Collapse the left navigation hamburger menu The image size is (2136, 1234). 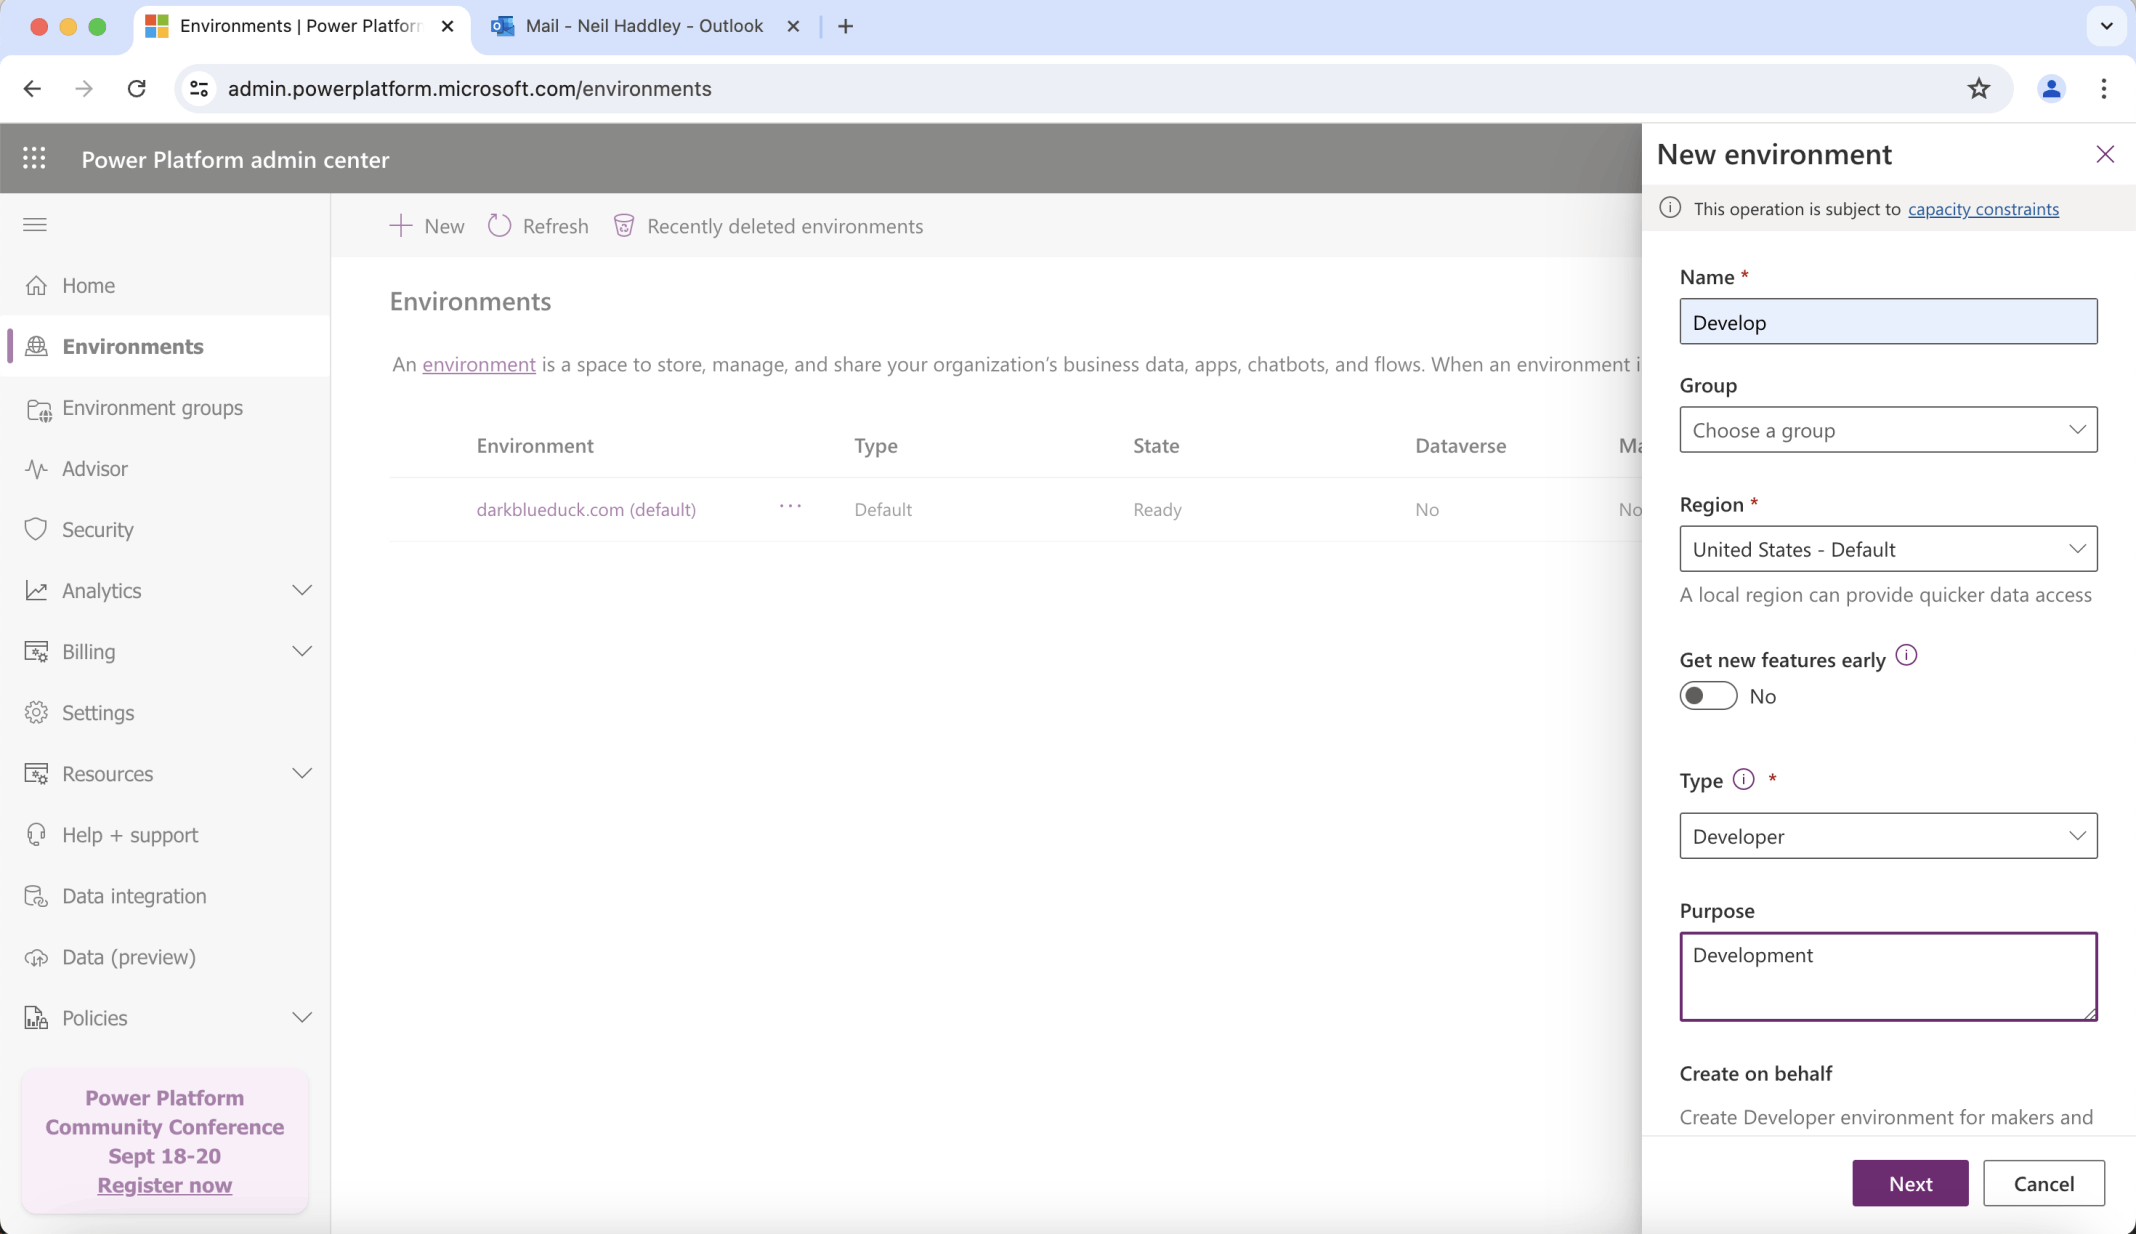click(35, 224)
